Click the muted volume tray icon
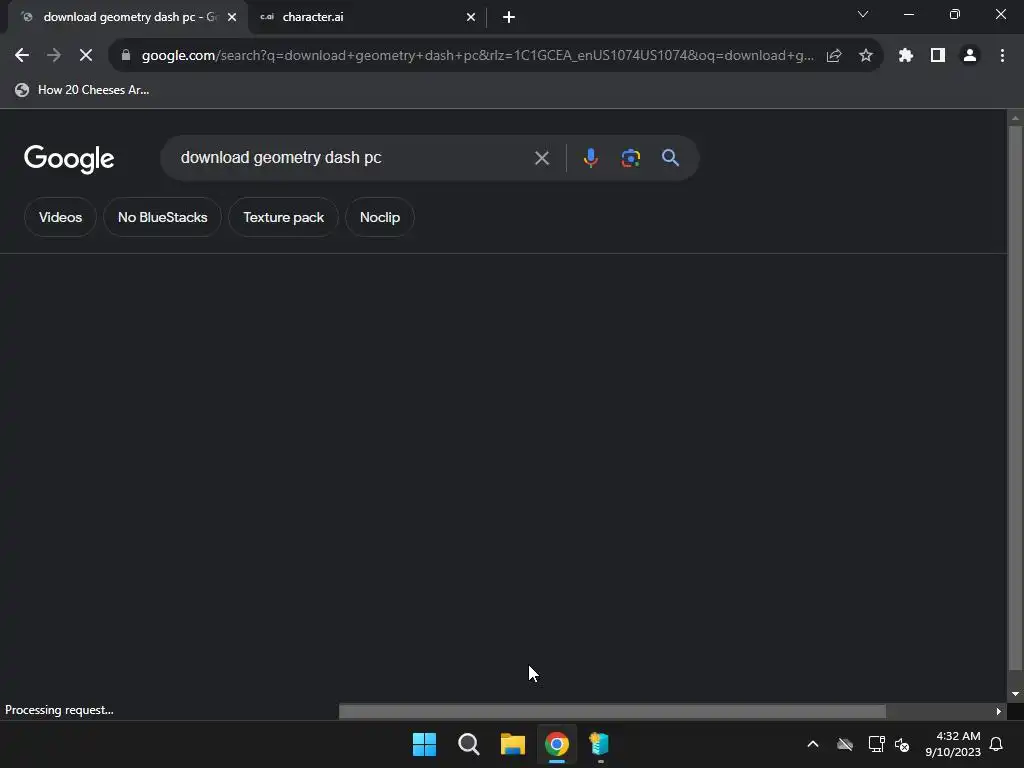The image size is (1024, 768). tap(902, 744)
